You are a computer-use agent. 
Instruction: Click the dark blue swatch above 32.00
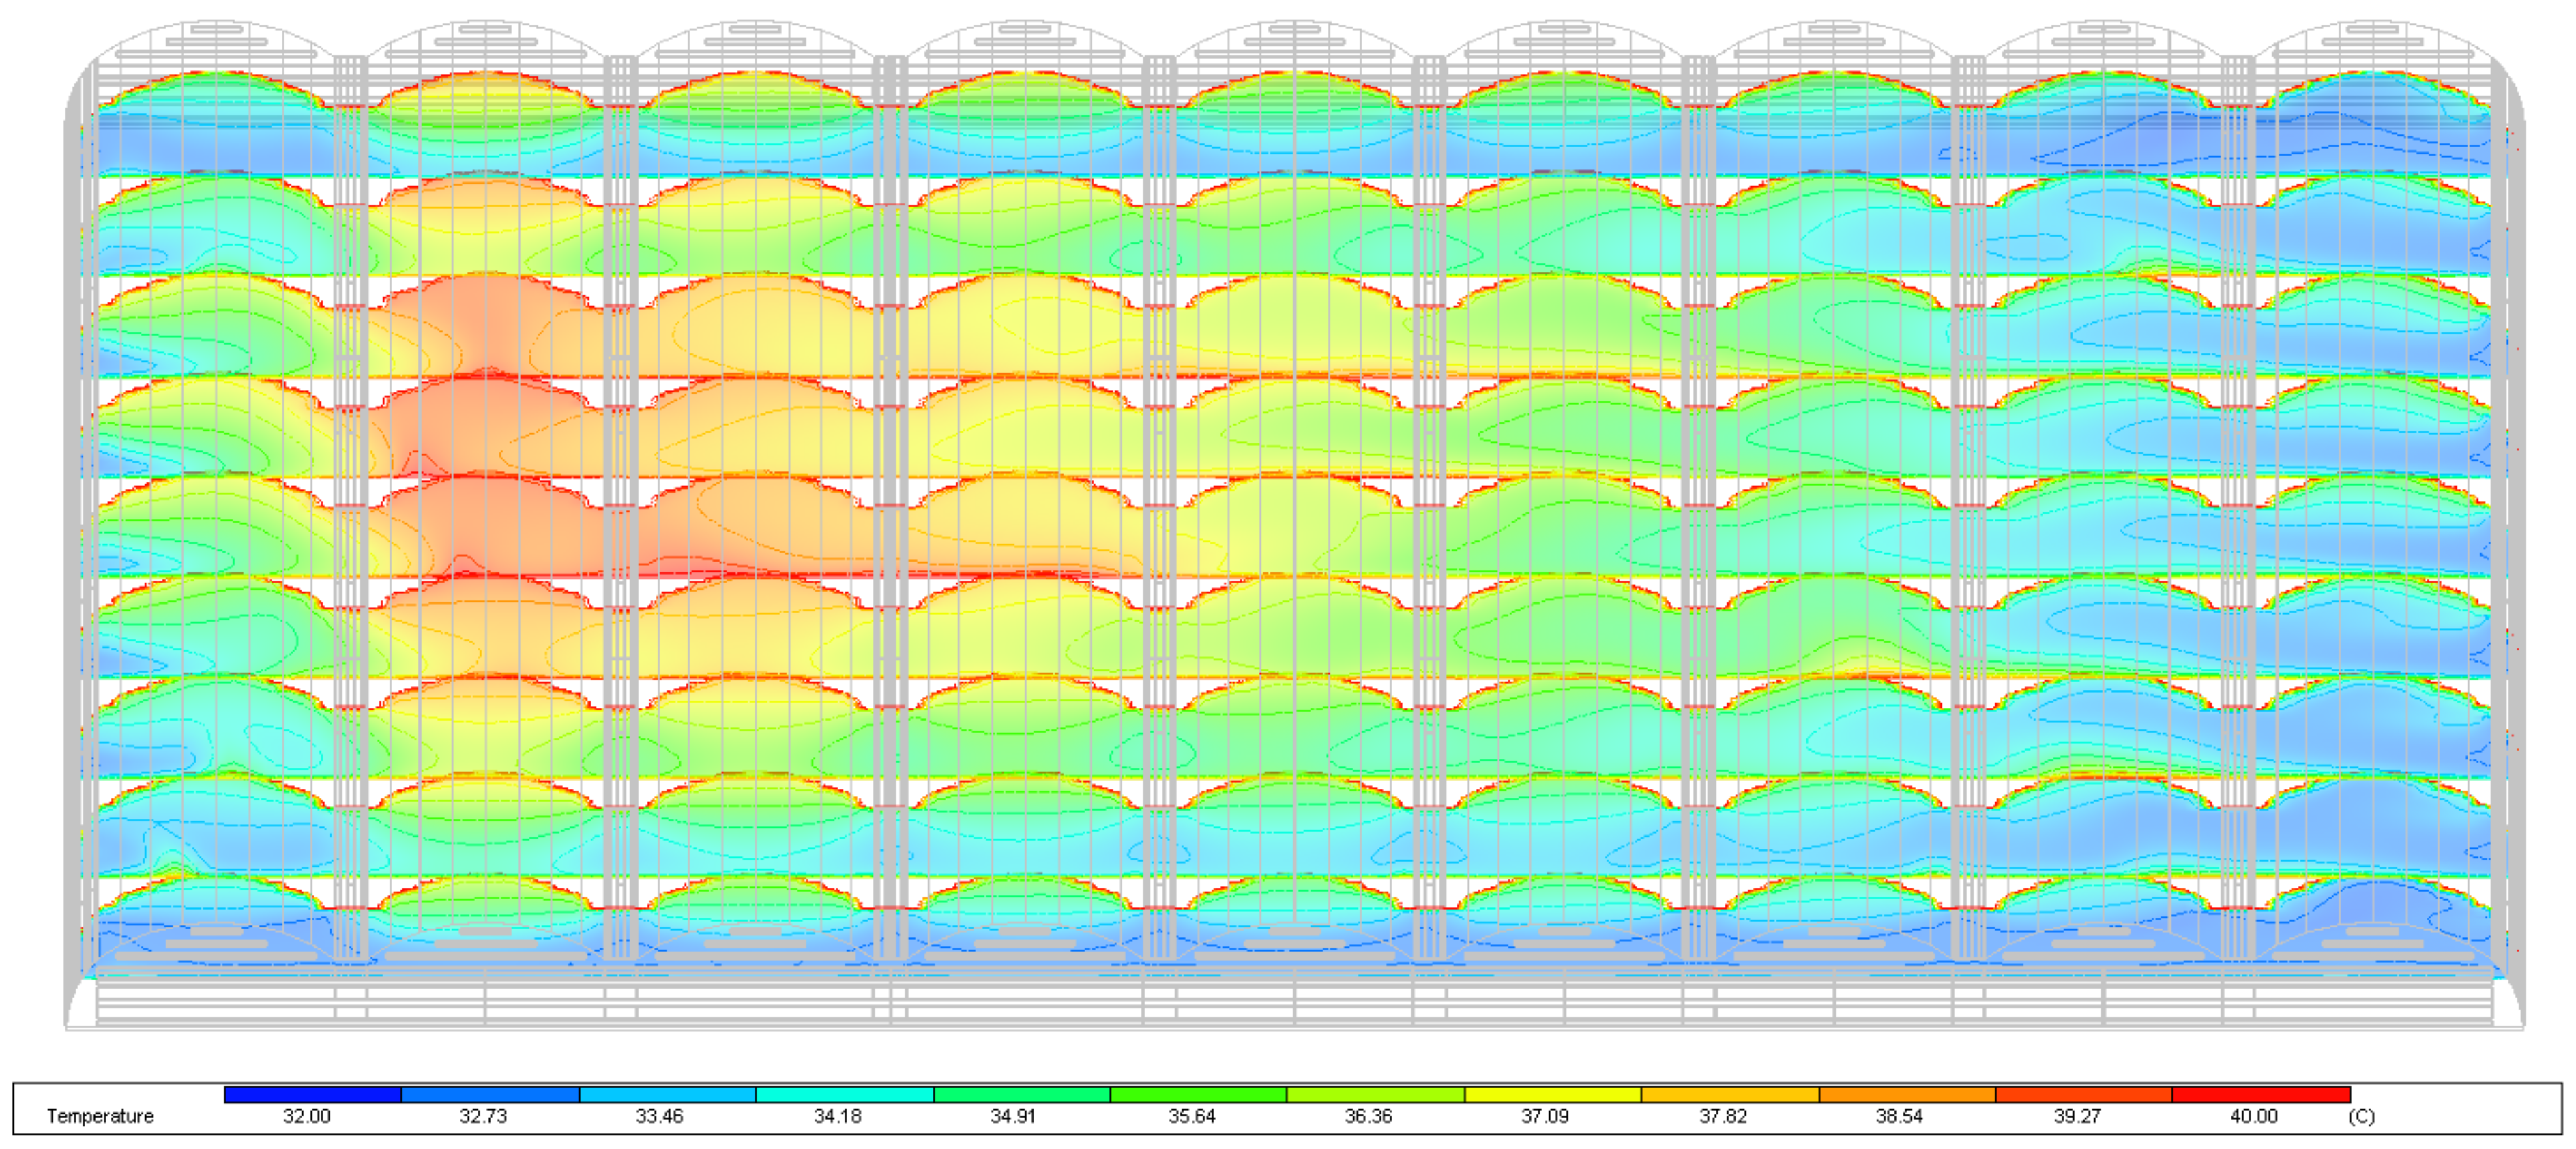[312, 1095]
